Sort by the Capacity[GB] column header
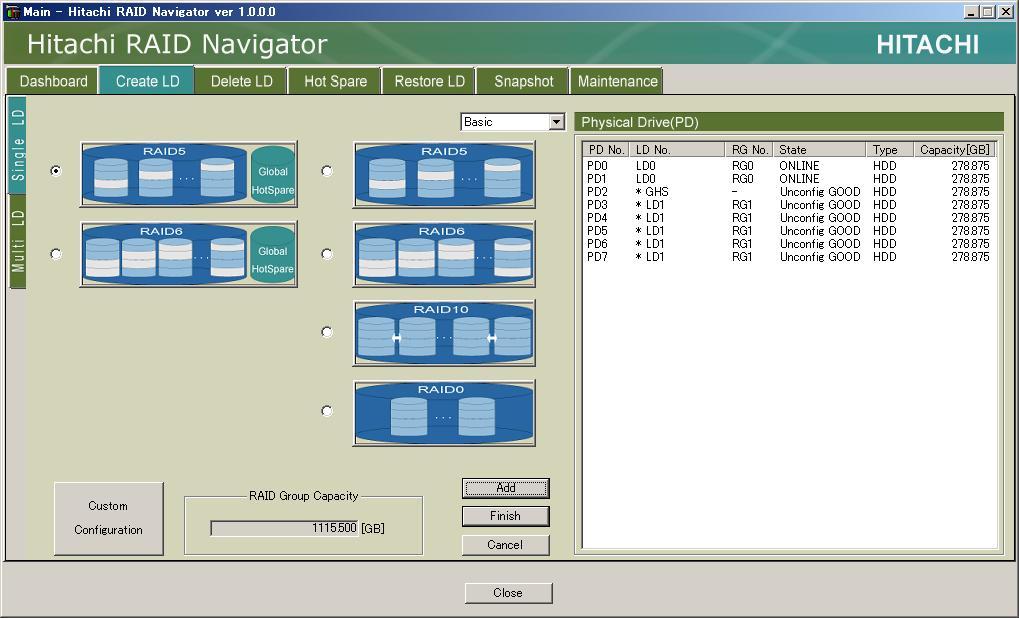 [954, 149]
